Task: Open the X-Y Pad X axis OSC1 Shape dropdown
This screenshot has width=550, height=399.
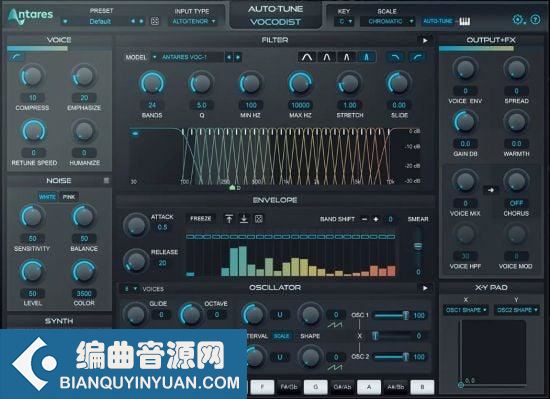Action: click(465, 310)
